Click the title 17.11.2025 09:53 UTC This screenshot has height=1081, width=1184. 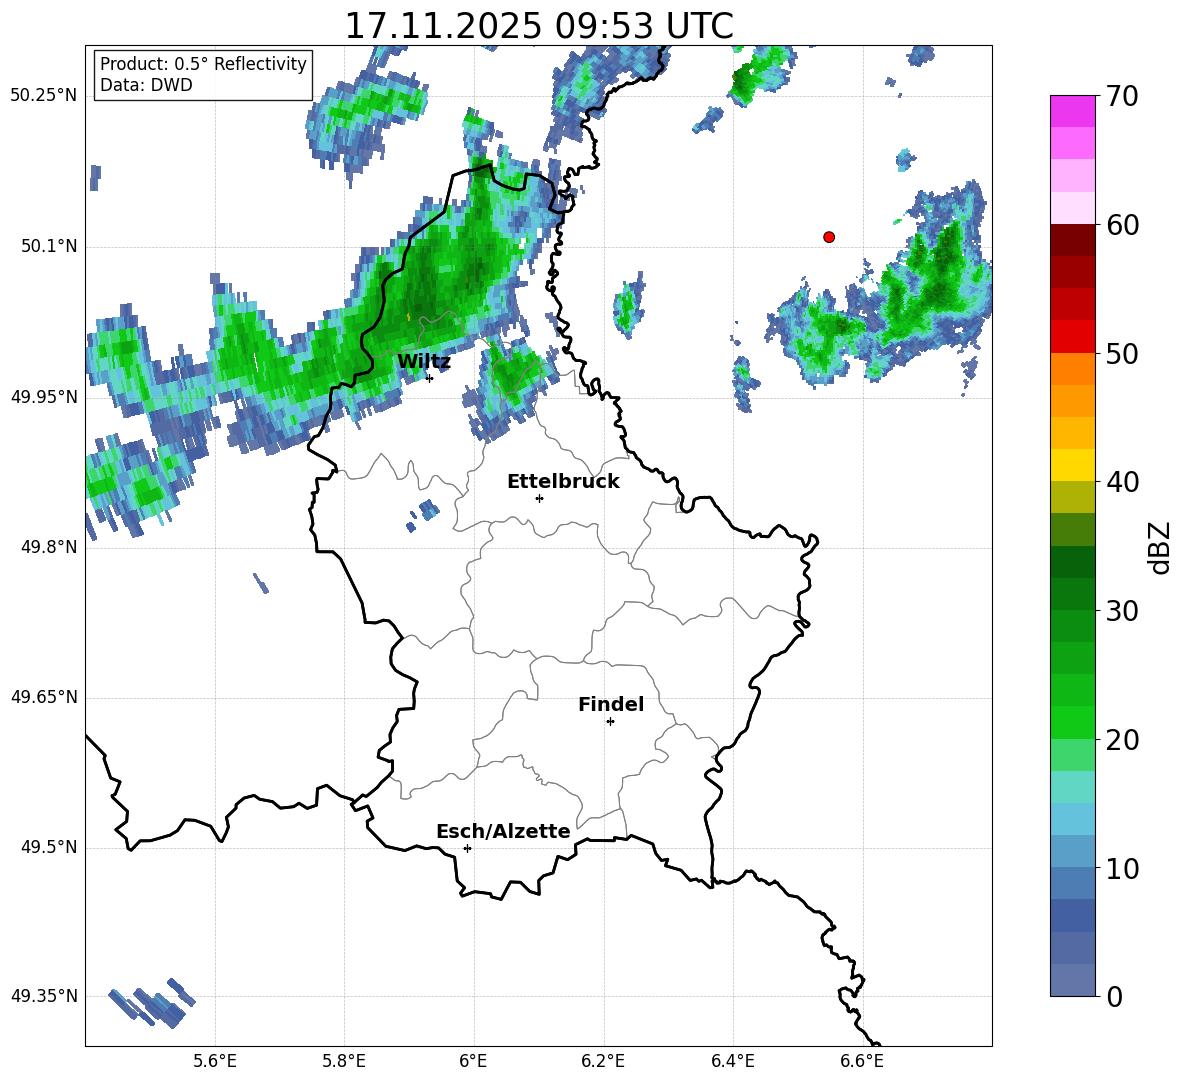pos(539,26)
